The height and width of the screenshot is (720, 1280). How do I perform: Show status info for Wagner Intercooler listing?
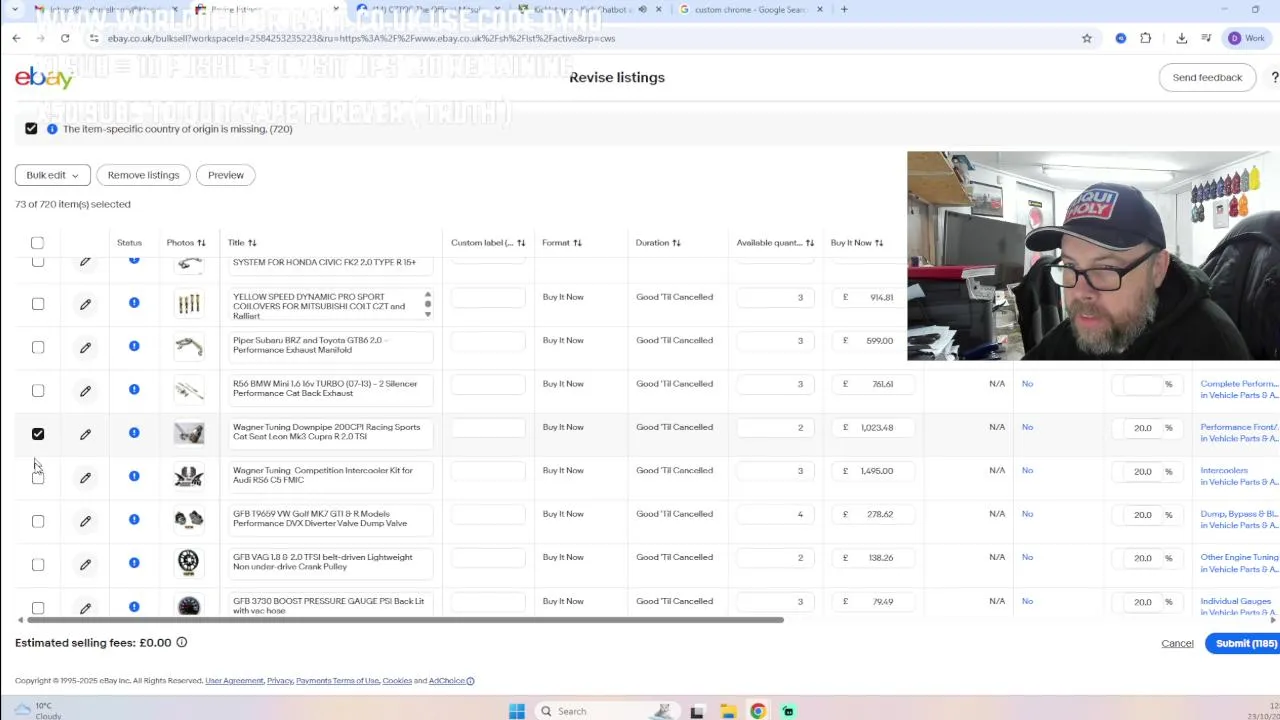134,476
